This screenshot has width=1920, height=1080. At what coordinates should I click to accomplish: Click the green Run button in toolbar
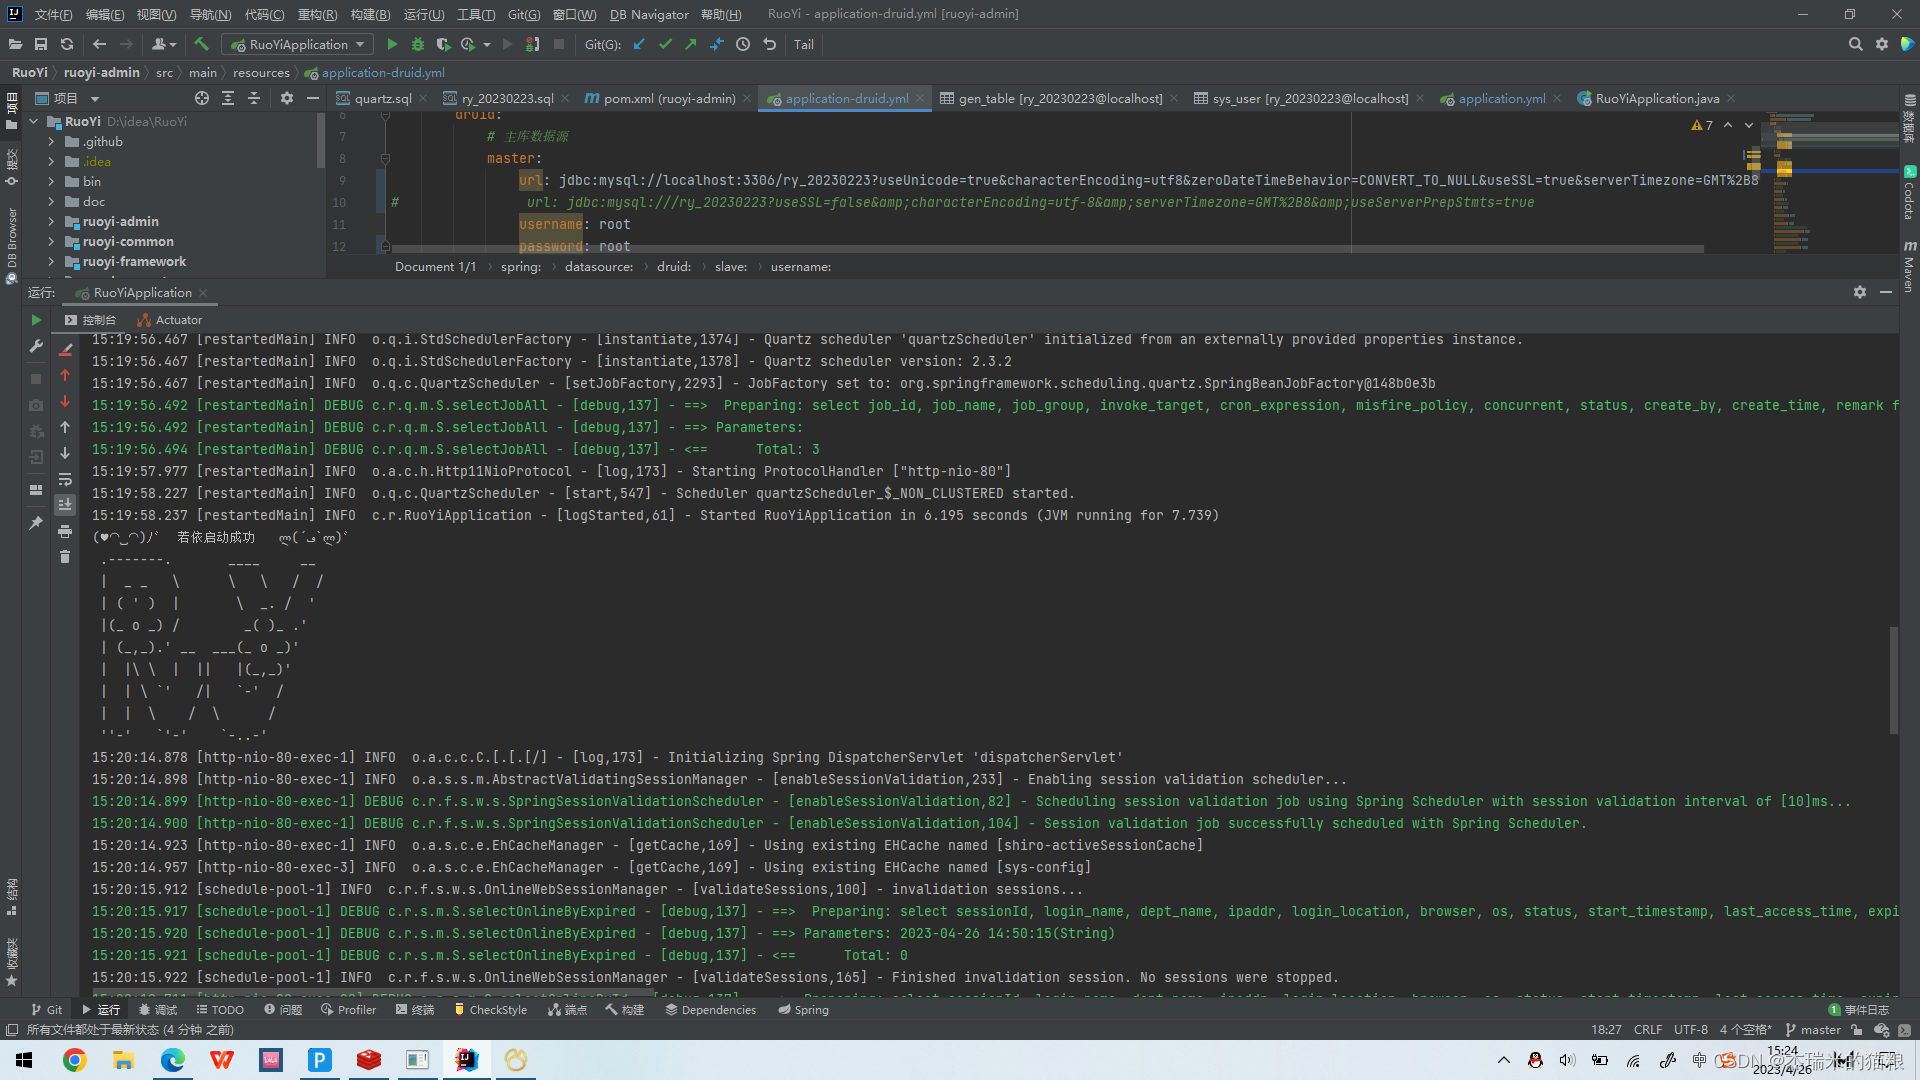pos(392,44)
